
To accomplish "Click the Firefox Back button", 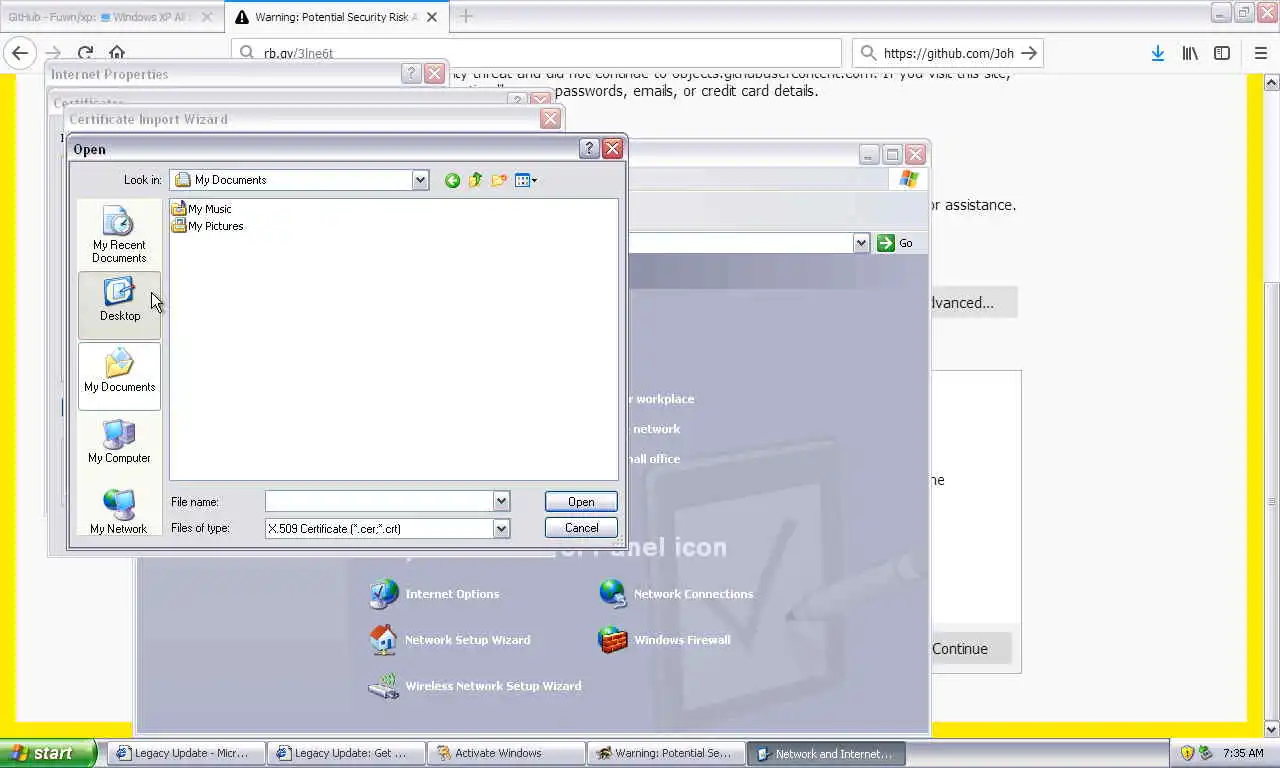I will [x=20, y=53].
